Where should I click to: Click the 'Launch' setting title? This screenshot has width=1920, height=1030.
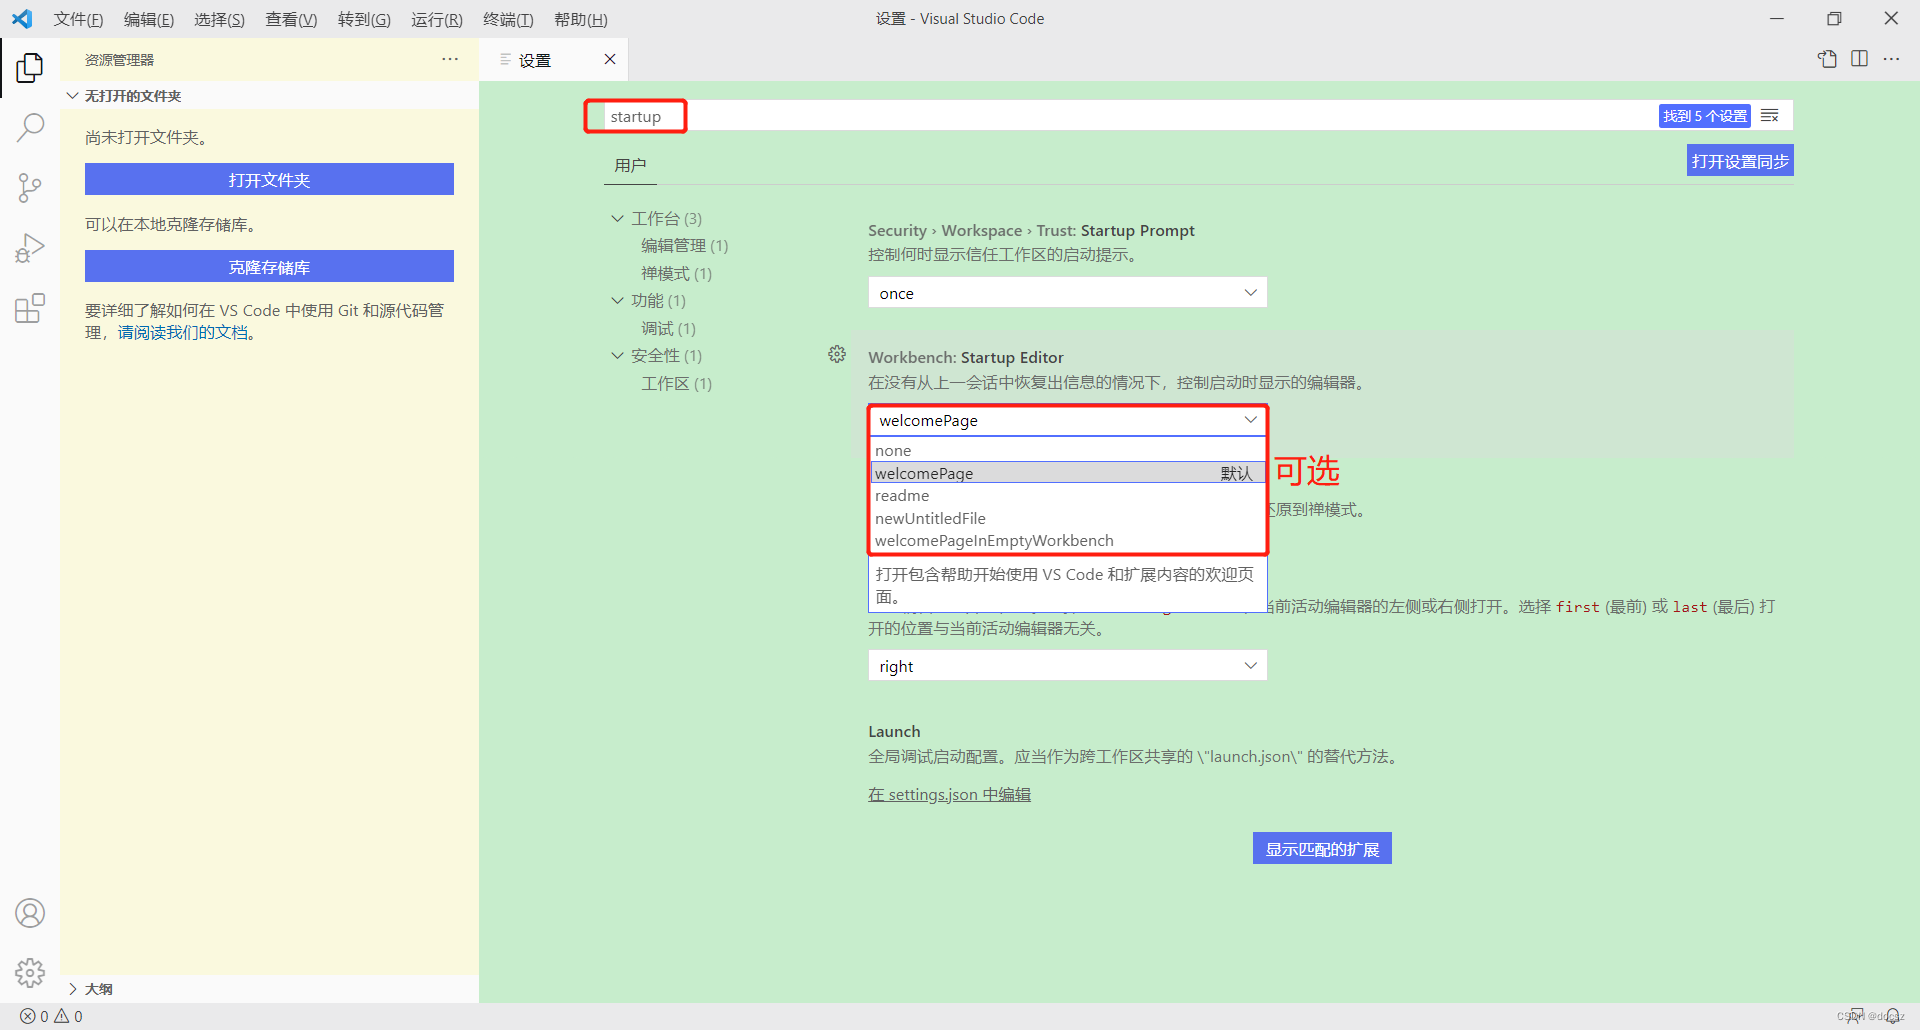pos(894,731)
